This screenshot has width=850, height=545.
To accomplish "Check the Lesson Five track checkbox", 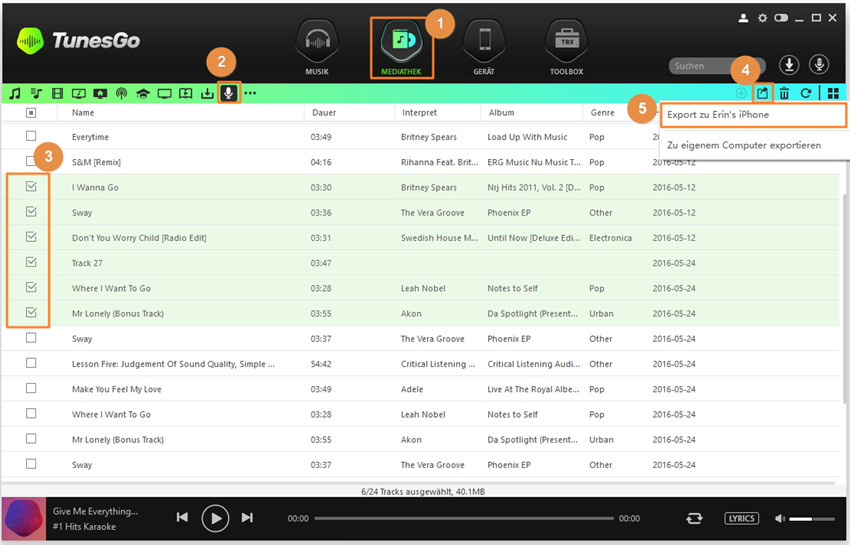I will [31, 363].
